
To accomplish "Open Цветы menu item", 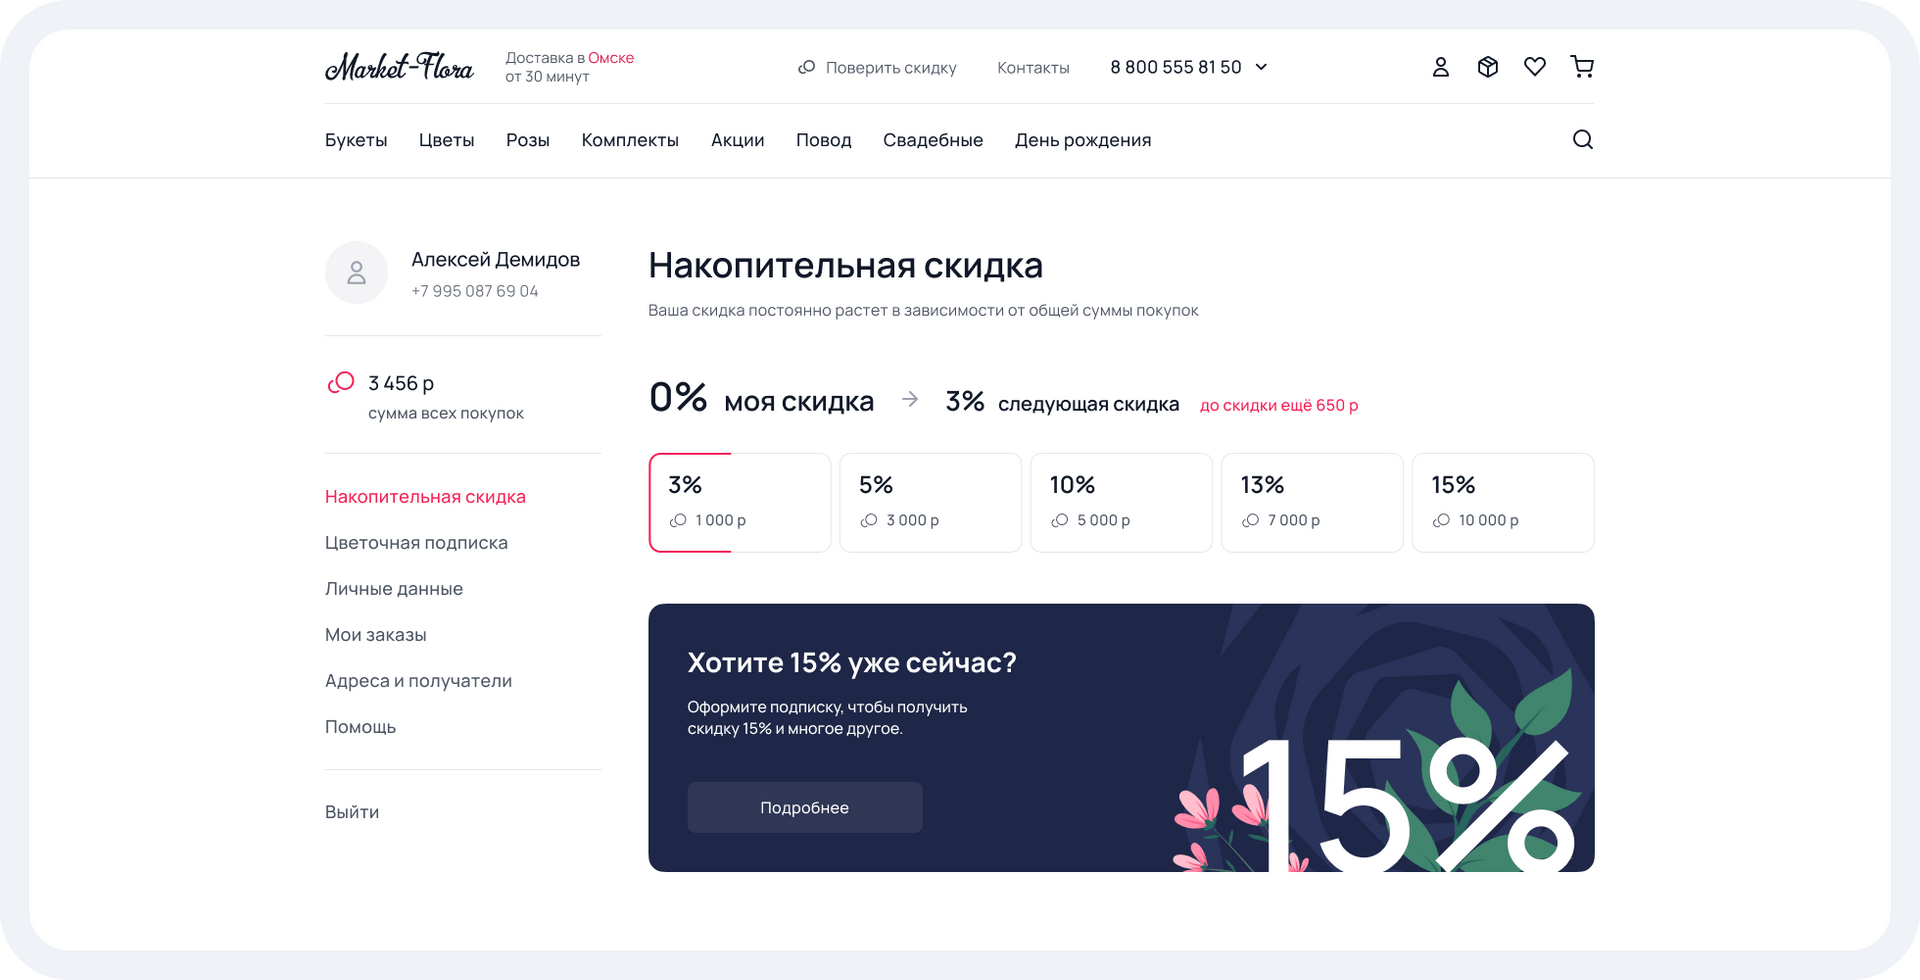I will point(446,140).
